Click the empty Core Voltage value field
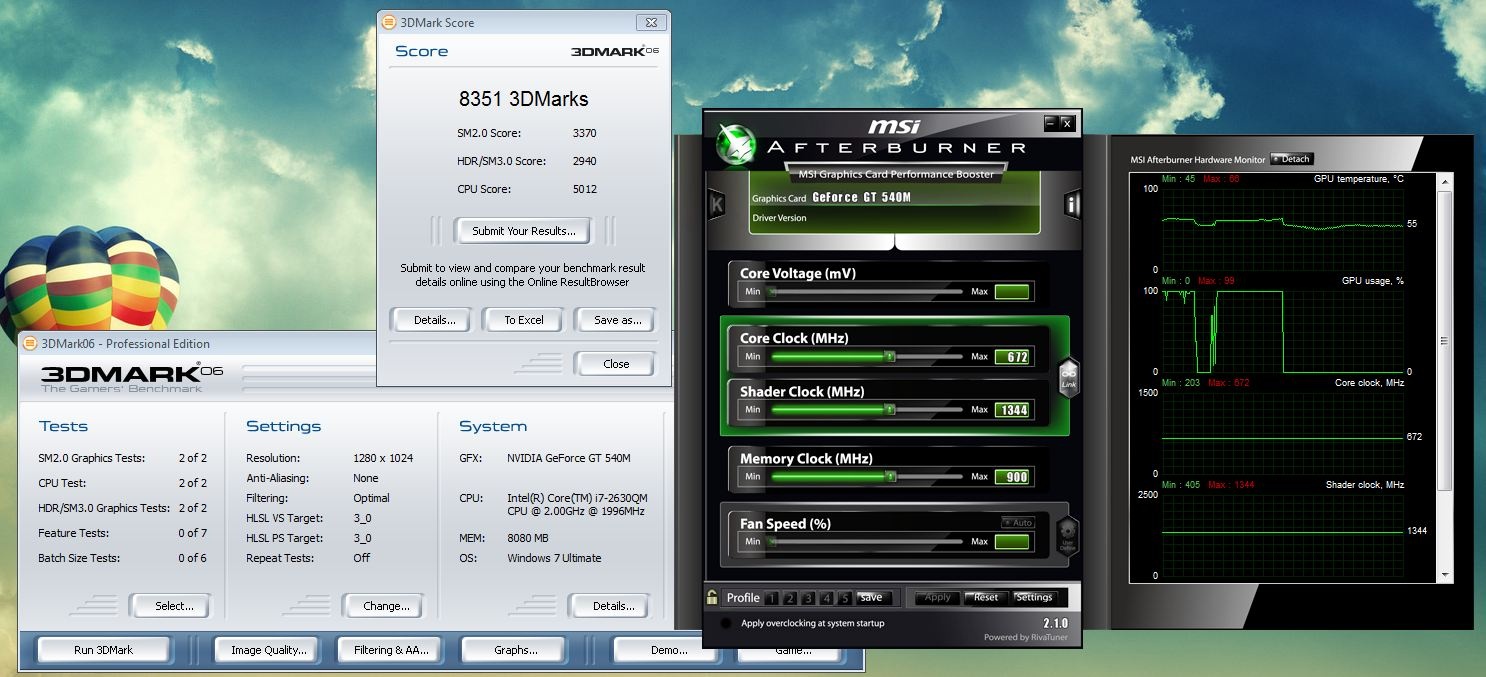 click(1012, 292)
